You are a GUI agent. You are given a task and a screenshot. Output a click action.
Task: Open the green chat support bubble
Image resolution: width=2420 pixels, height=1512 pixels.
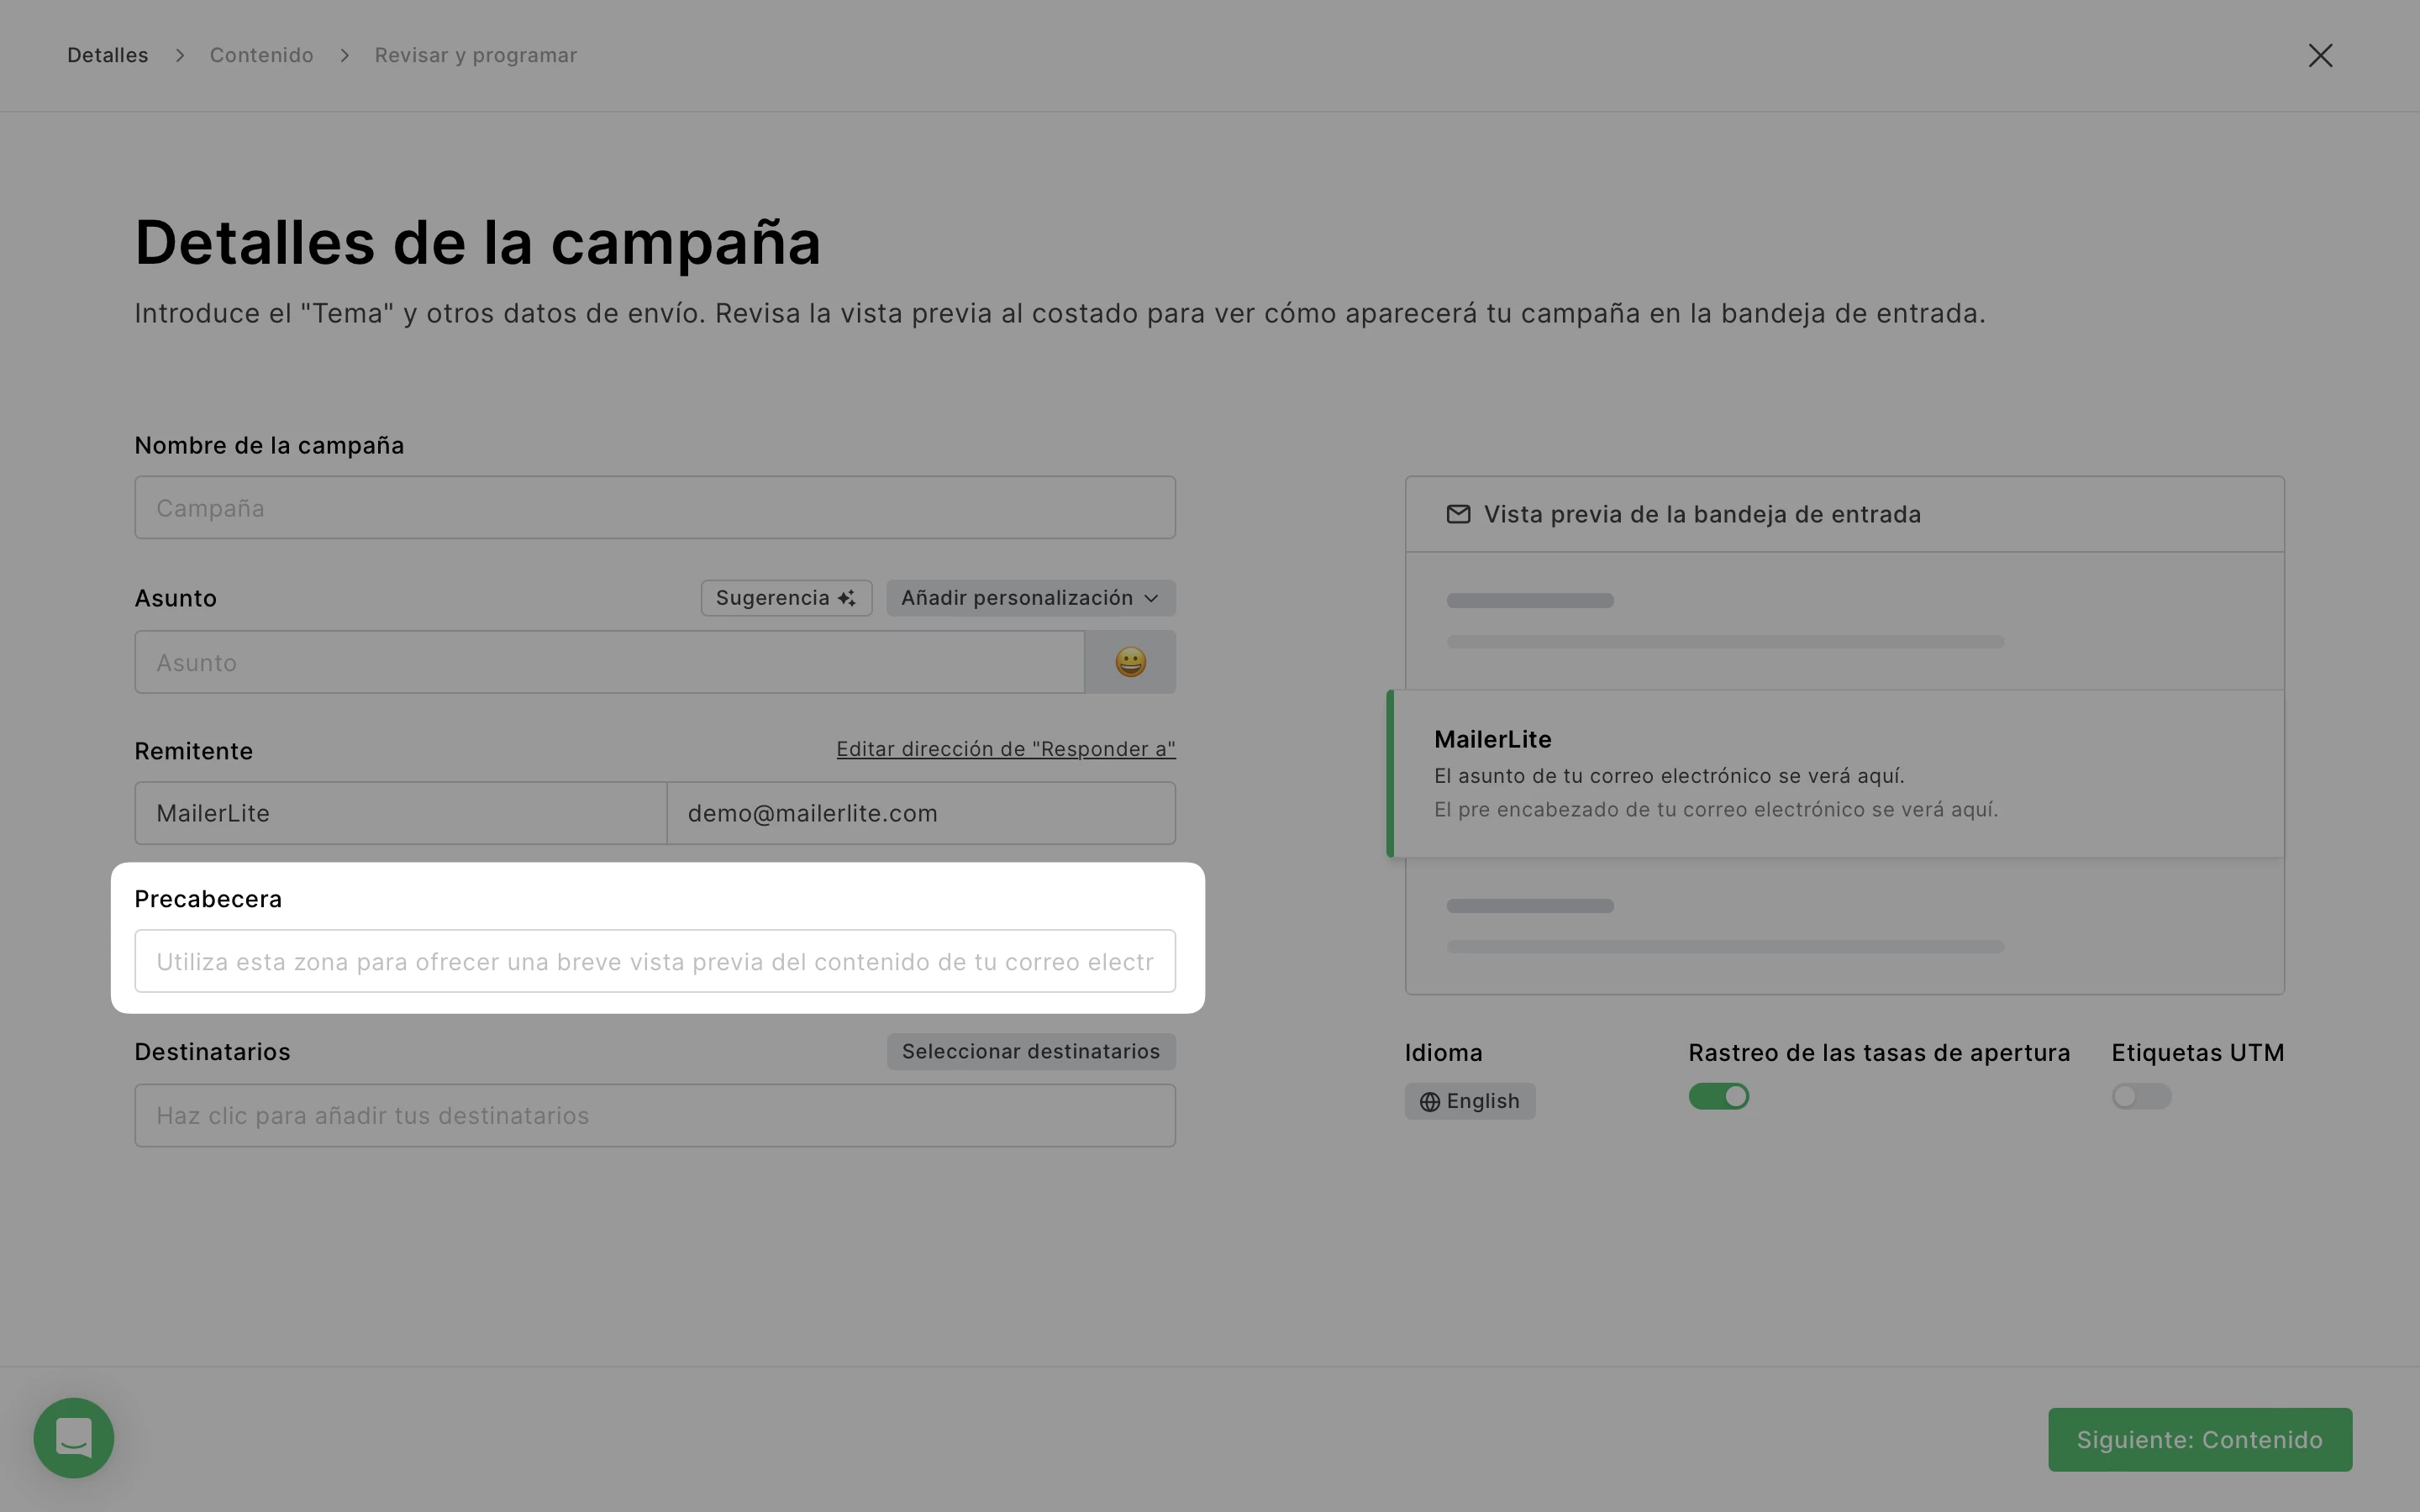pyautogui.click(x=74, y=1437)
